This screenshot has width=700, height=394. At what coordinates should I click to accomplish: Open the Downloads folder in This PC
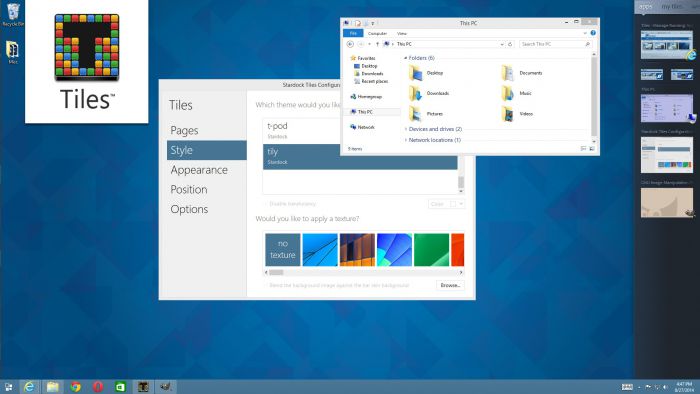click(429, 93)
